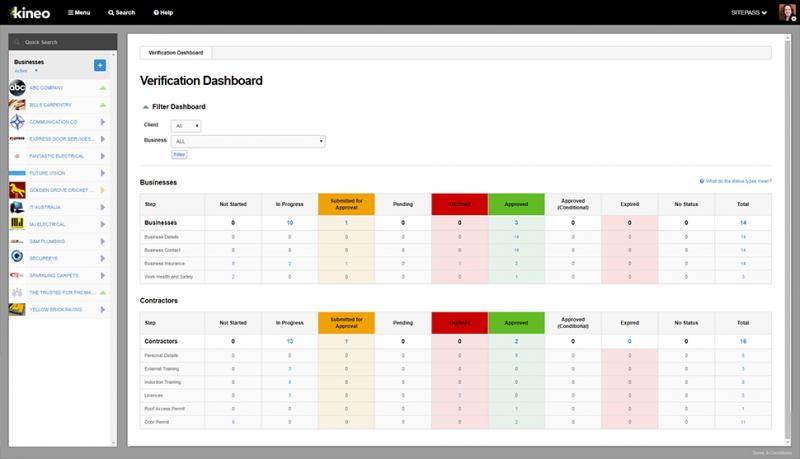Screen dimensions: 800x459
Task: Select the Verification Dashboard tab
Action: (176, 52)
